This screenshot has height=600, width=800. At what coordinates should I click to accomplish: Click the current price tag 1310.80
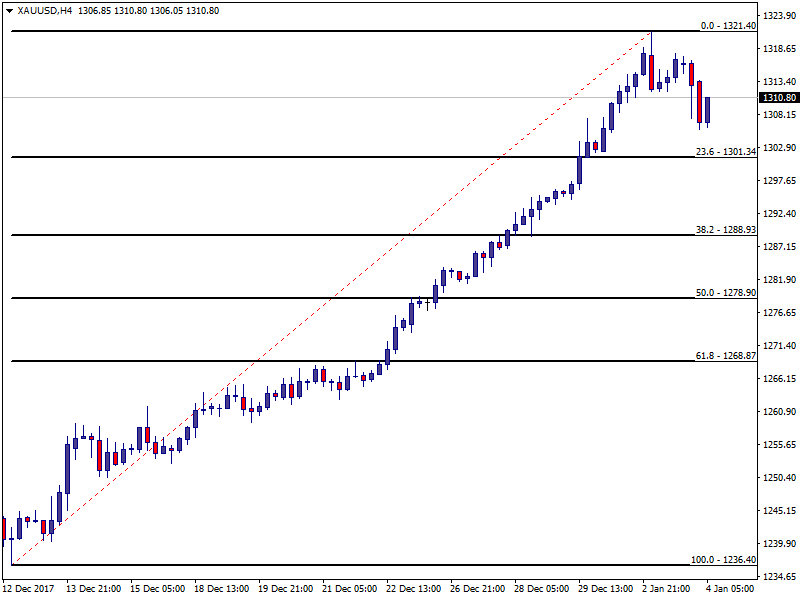779,98
